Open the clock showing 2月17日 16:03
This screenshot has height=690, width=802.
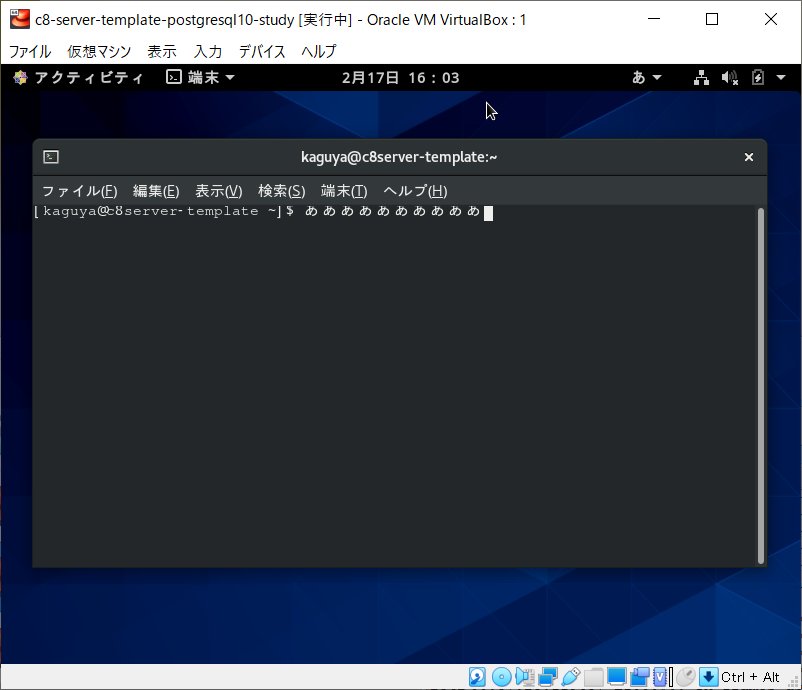[400, 78]
